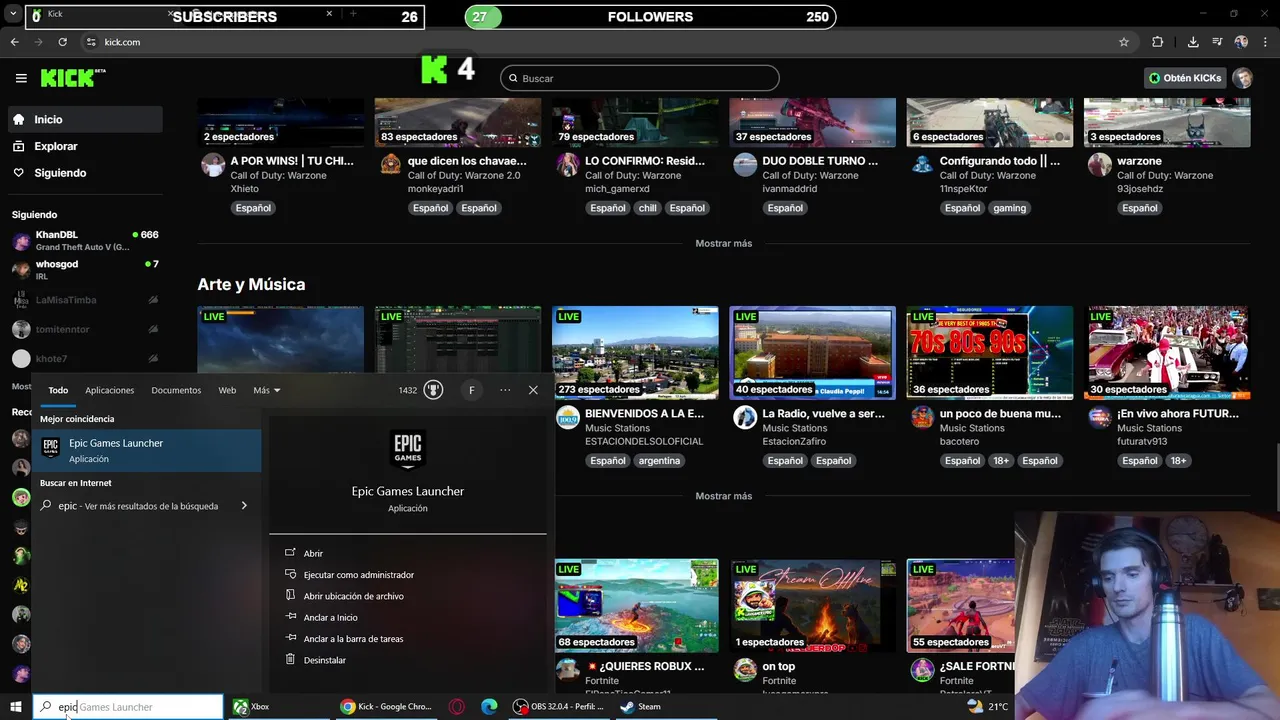Show more Arte y Música streams

[723, 496]
